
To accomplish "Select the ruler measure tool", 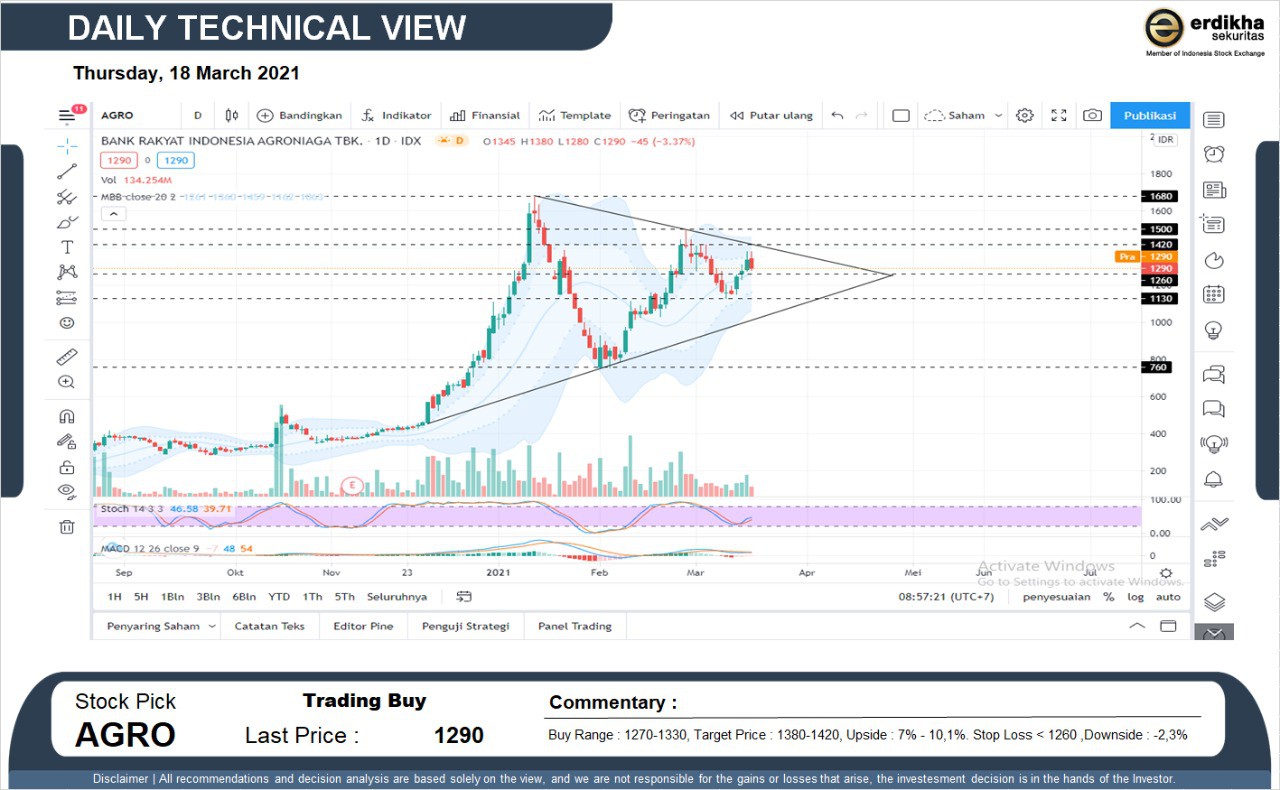I will 67,357.
